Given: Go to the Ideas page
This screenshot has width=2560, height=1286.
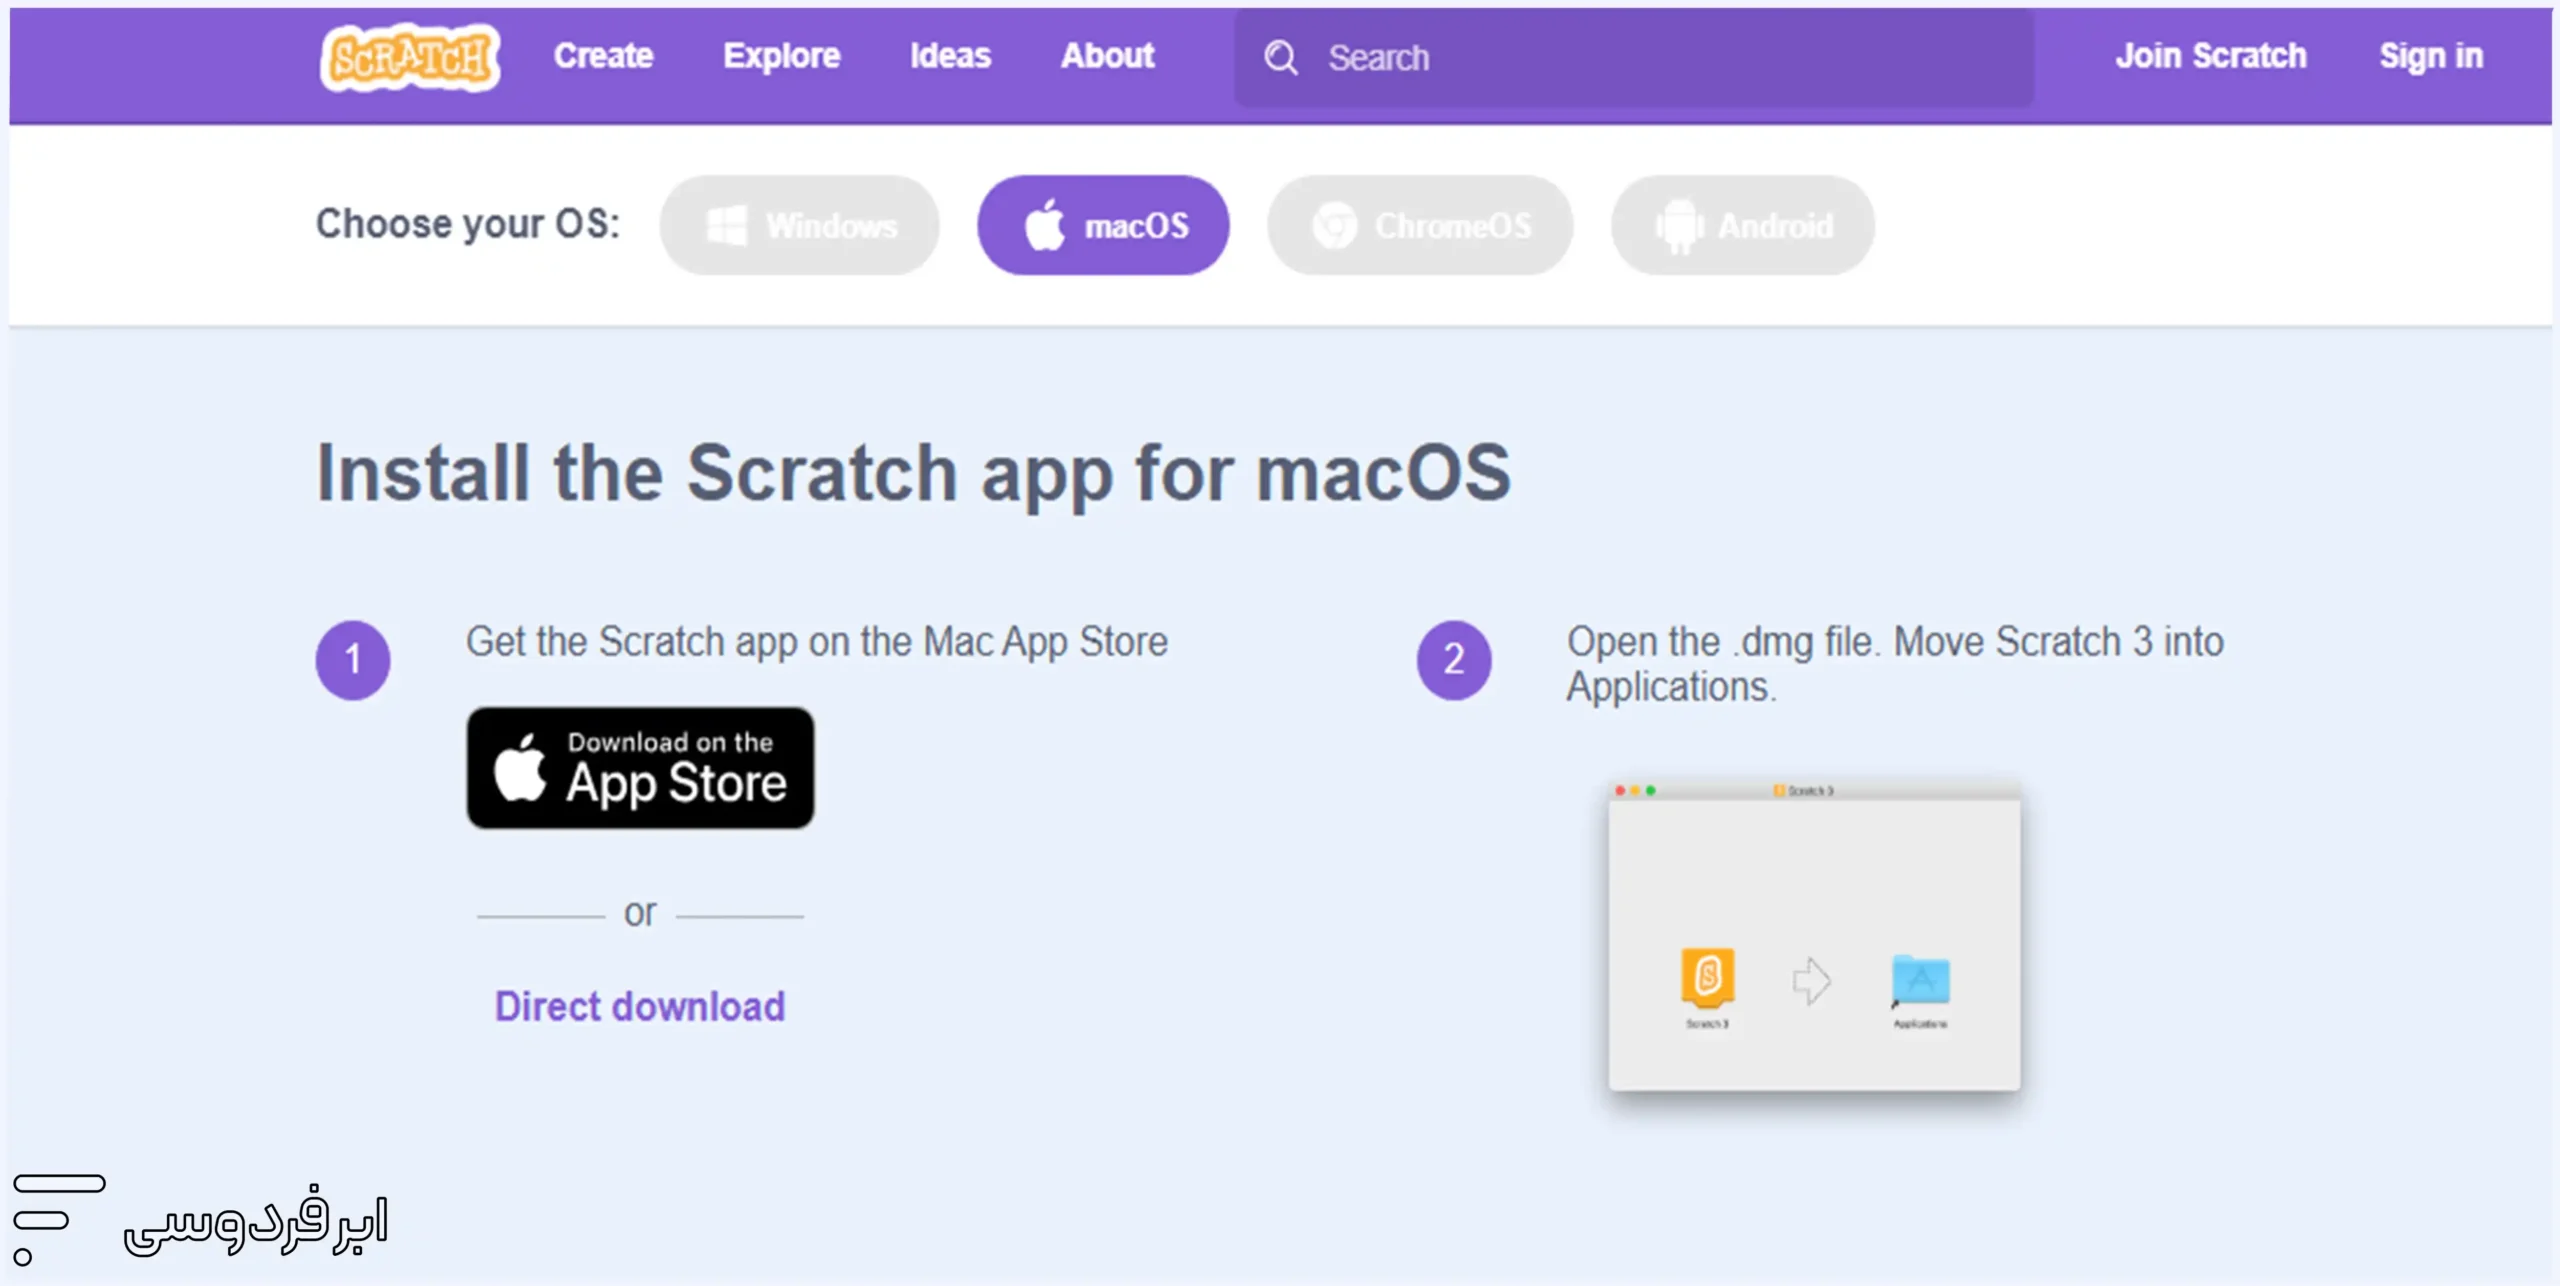Looking at the screenshot, I should tap(950, 56).
